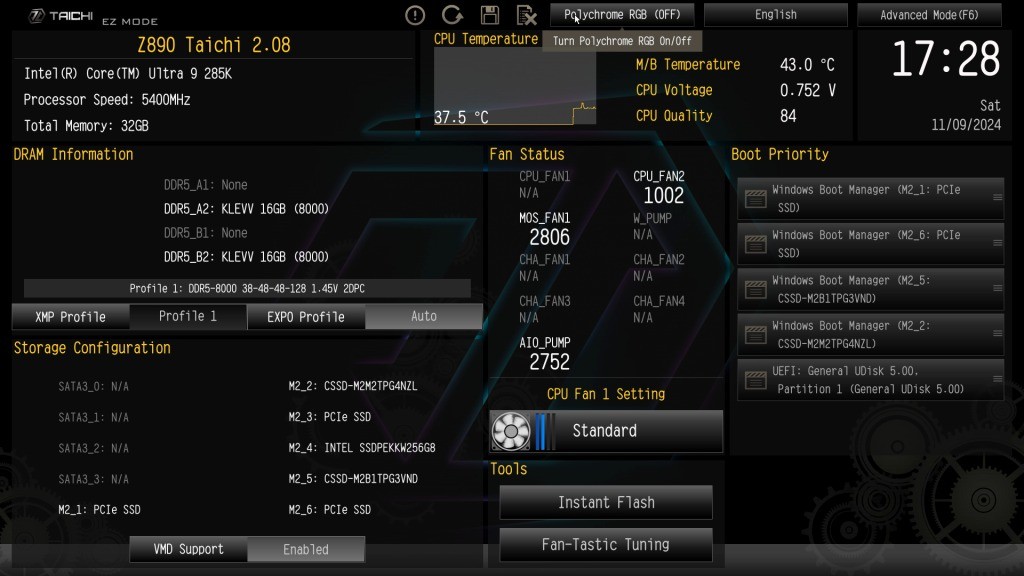The image size is (1024, 576).
Task: Grab reorder handle on M2_1 boot entry
Action: (x=997, y=197)
